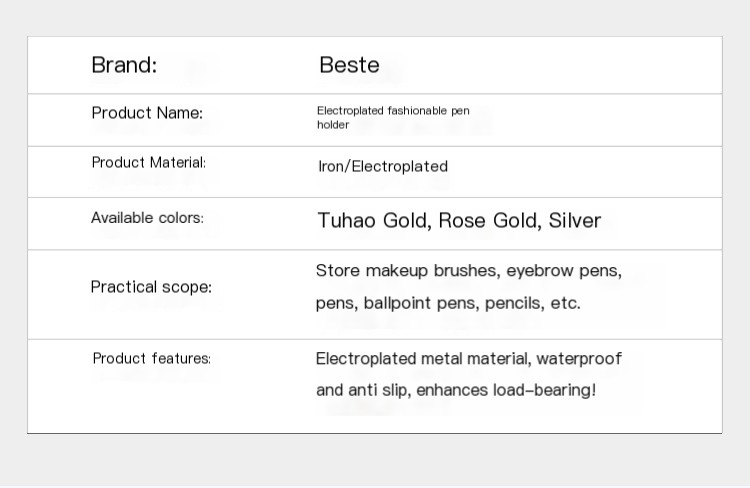
Task: Click the 'Practical scope:' label
Action: tap(151, 287)
